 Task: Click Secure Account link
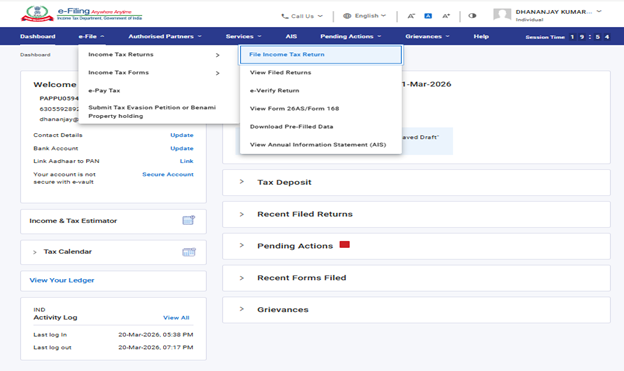[x=168, y=174]
